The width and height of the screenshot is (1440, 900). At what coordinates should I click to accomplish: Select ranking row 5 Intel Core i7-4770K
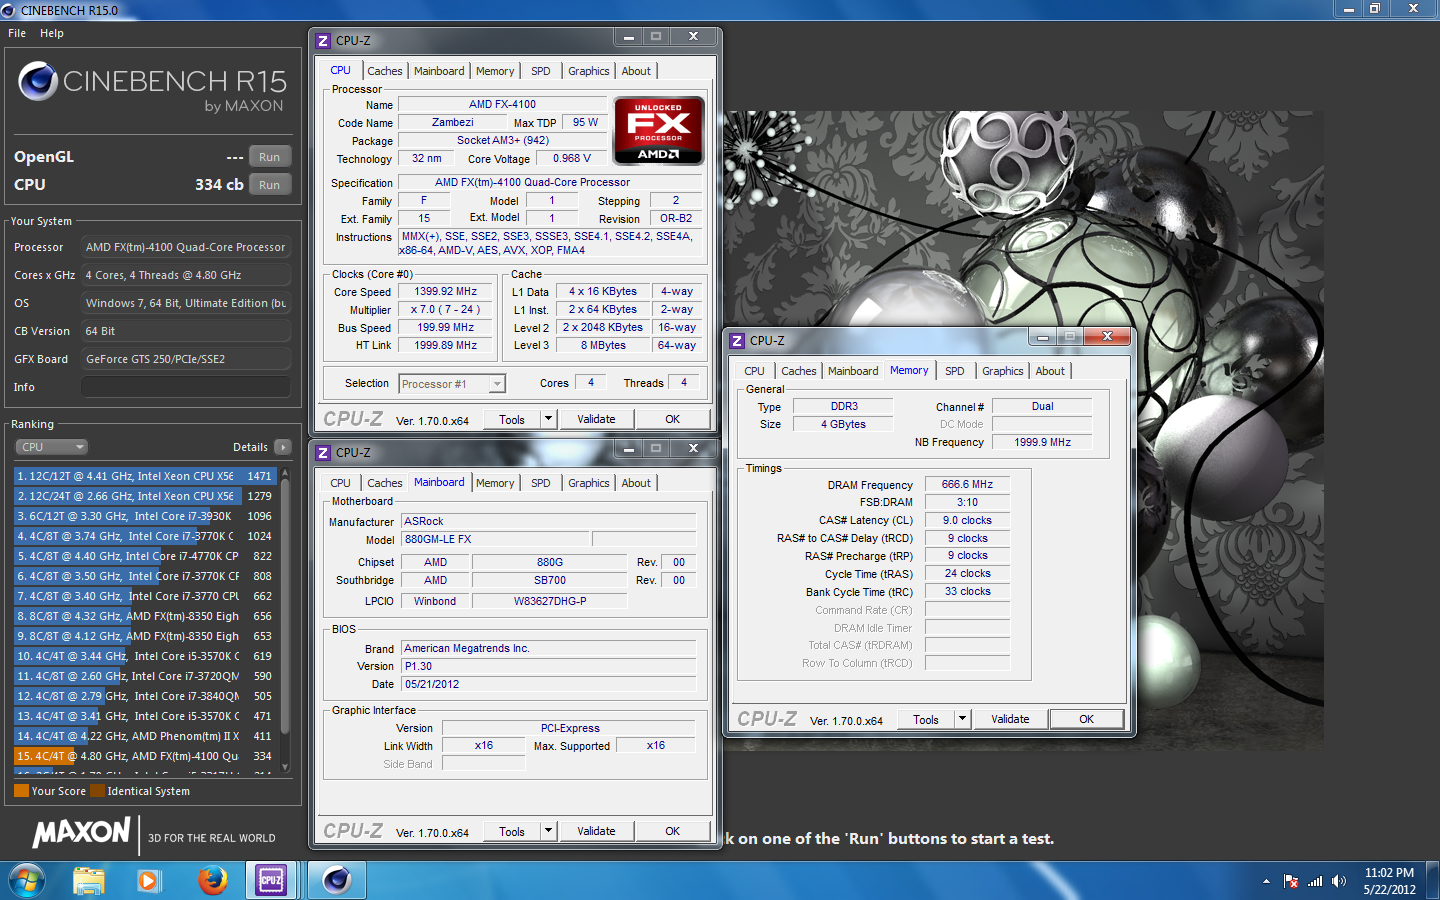click(x=145, y=556)
